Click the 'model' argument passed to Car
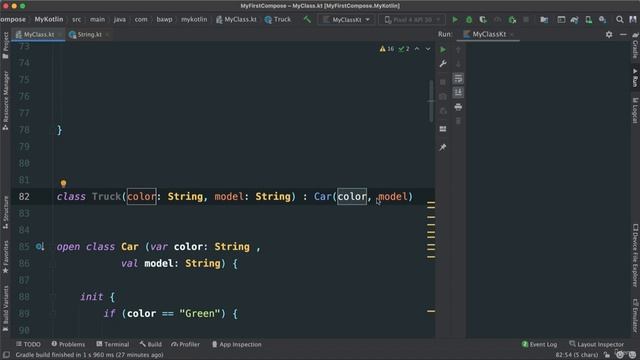The width and height of the screenshot is (640, 360). click(x=393, y=196)
